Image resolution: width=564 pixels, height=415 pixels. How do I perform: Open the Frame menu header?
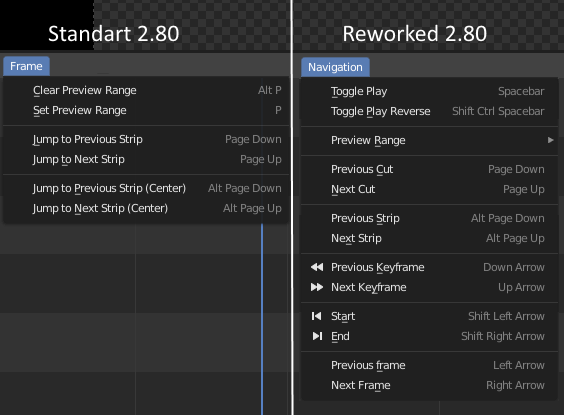(26, 66)
